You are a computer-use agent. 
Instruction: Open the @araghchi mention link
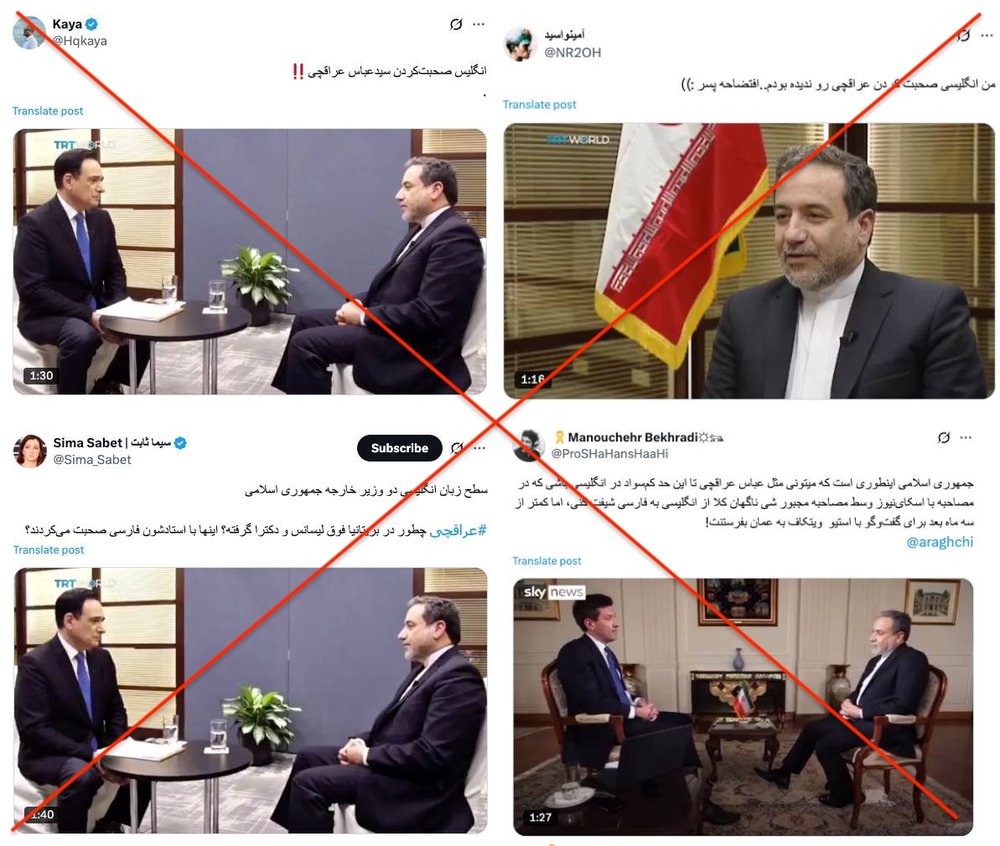coord(940,542)
